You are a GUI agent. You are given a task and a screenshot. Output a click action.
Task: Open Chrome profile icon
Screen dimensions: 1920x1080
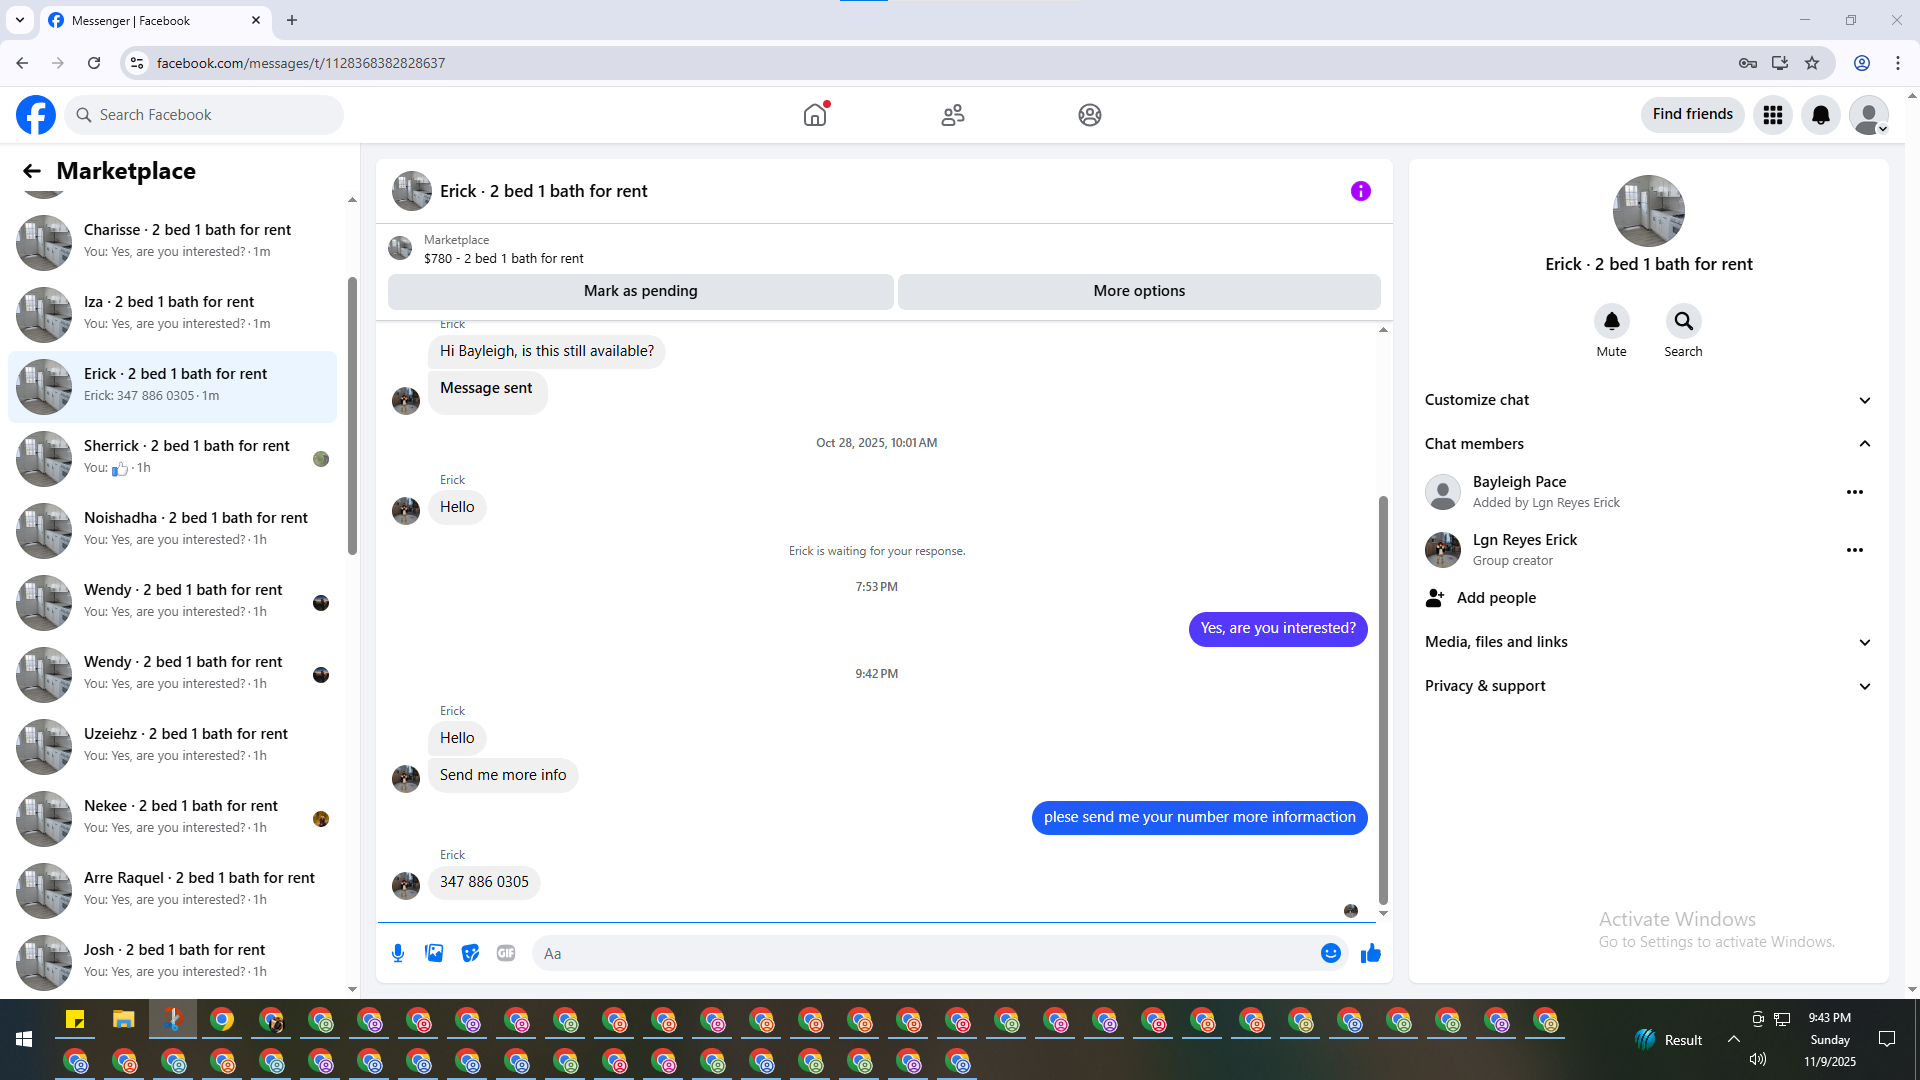[1862, 63]
